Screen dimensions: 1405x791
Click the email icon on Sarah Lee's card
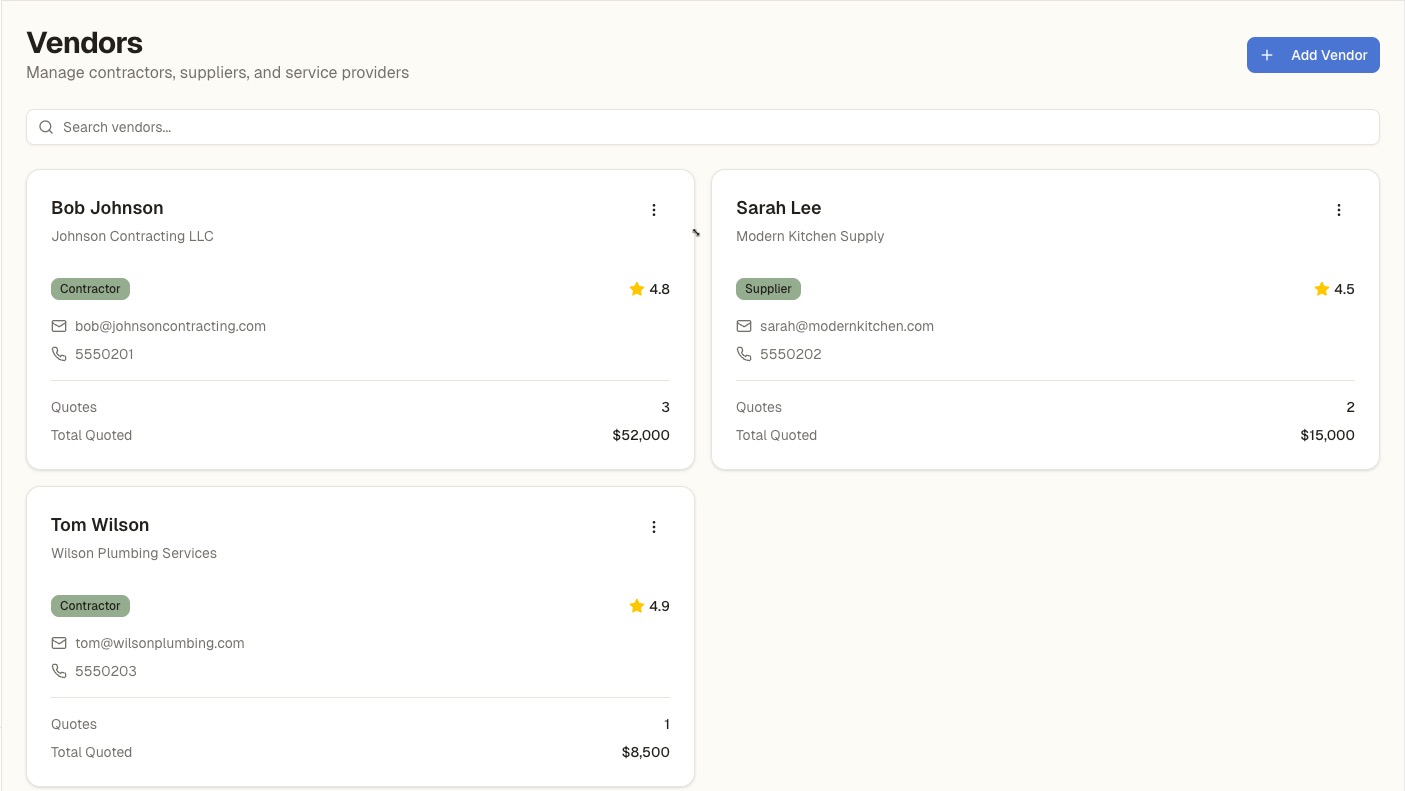tap(744, 326)
